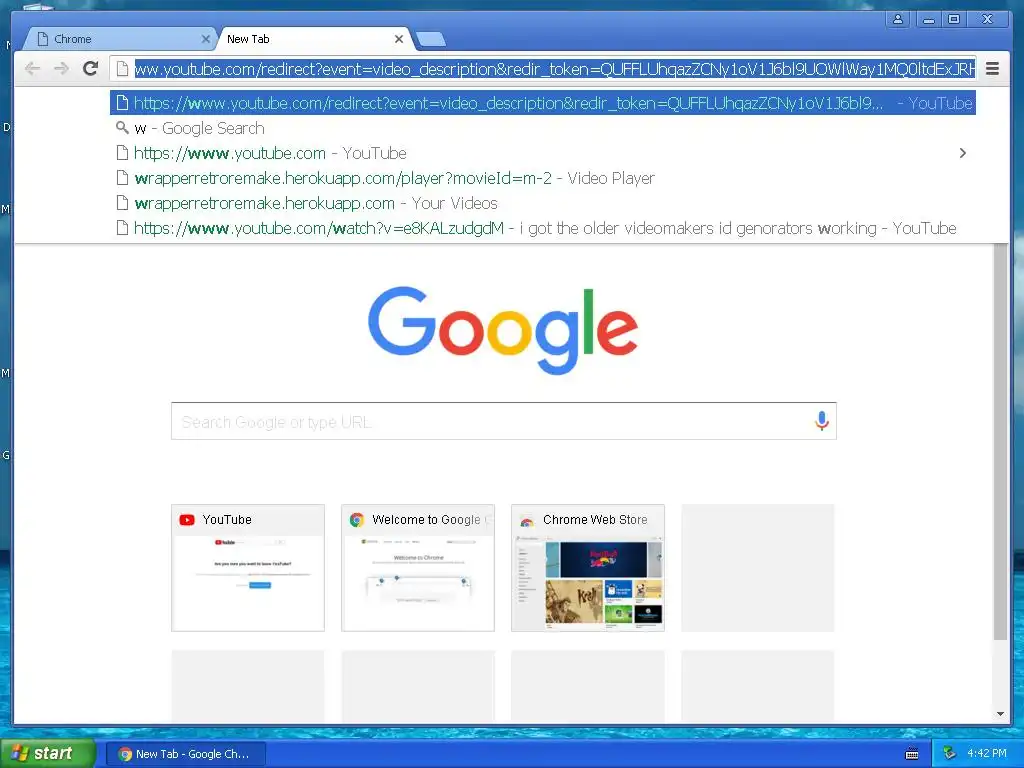Click the page icon in the address bar
The image size is (1024, 768).
tap(122, 69)
